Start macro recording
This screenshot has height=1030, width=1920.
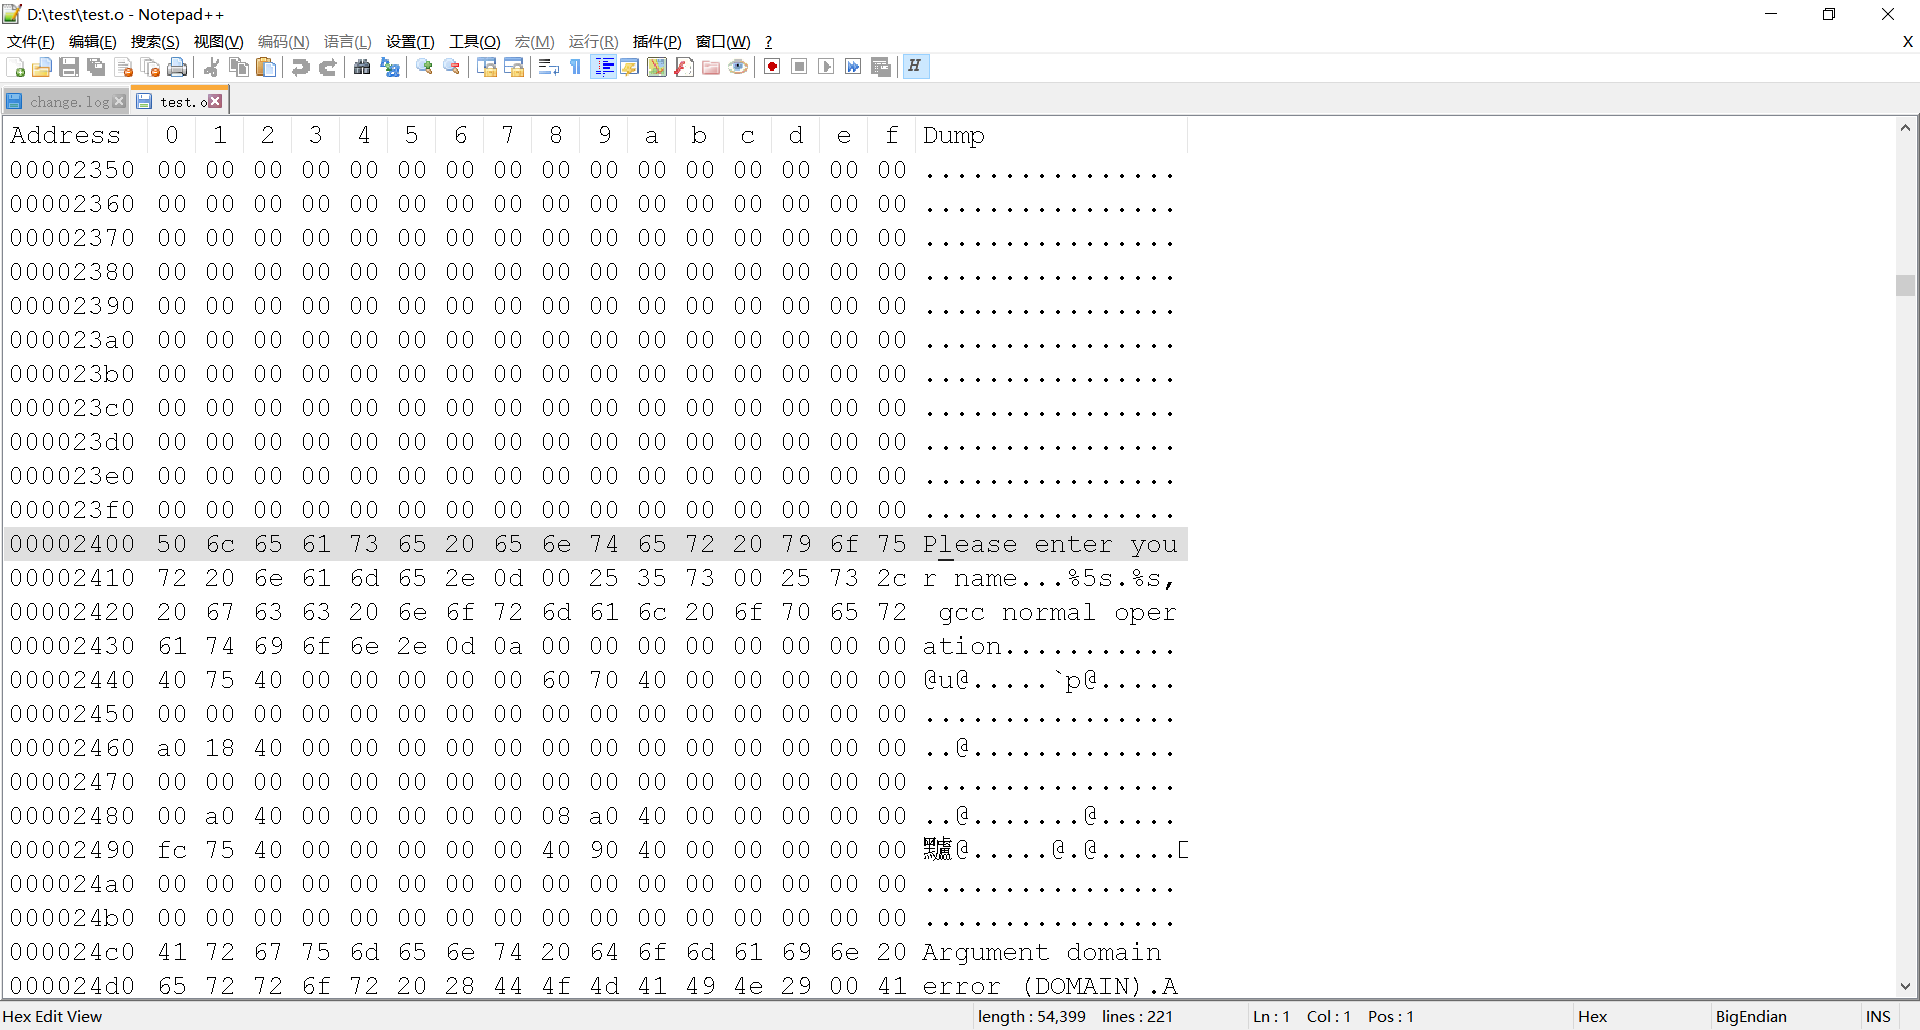point(771,66)
